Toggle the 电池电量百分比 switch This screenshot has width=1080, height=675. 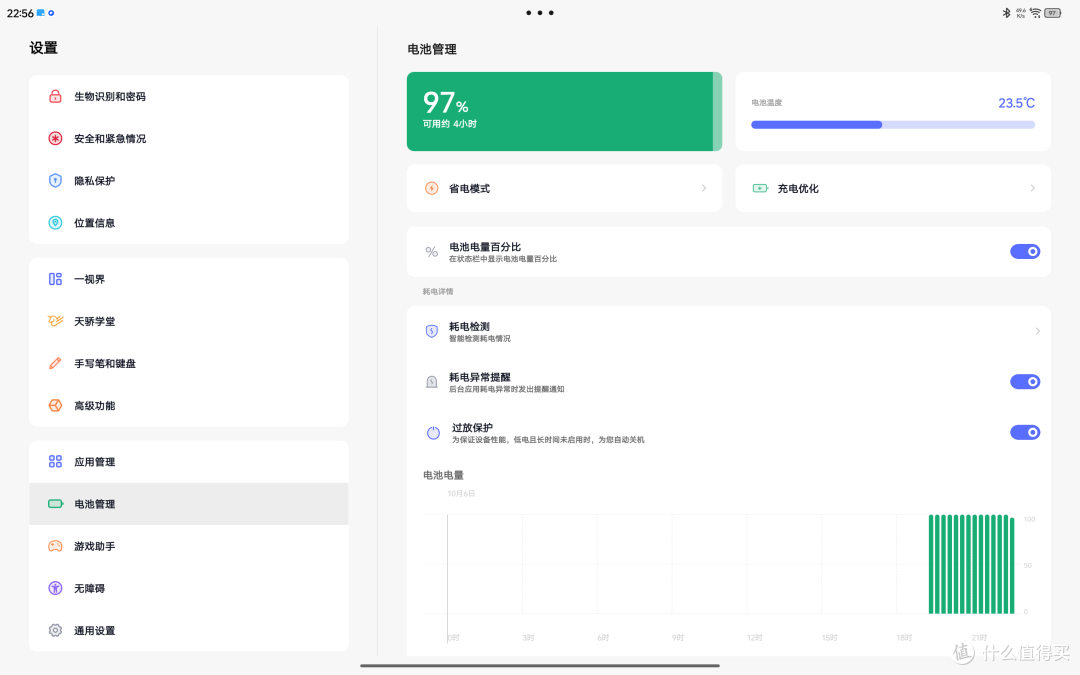[x=1025, y=251]
